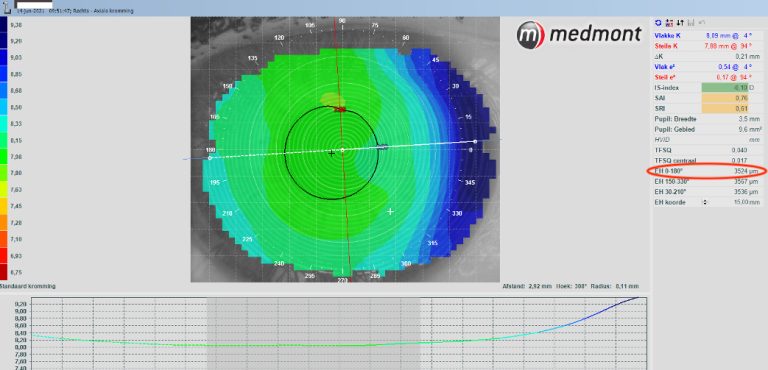Click the 8,15 green scale swatch

pyautogui.click(x=3, y=140)
